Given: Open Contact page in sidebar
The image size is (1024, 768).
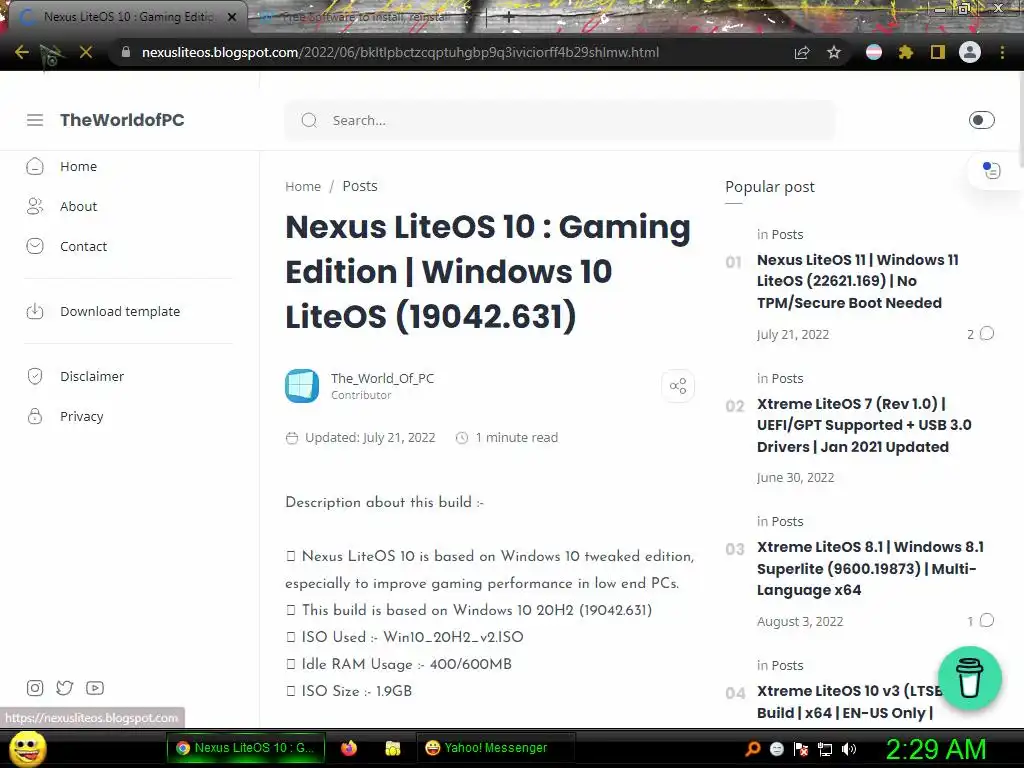Looking at the screenshot, I should tap(83, 246).
